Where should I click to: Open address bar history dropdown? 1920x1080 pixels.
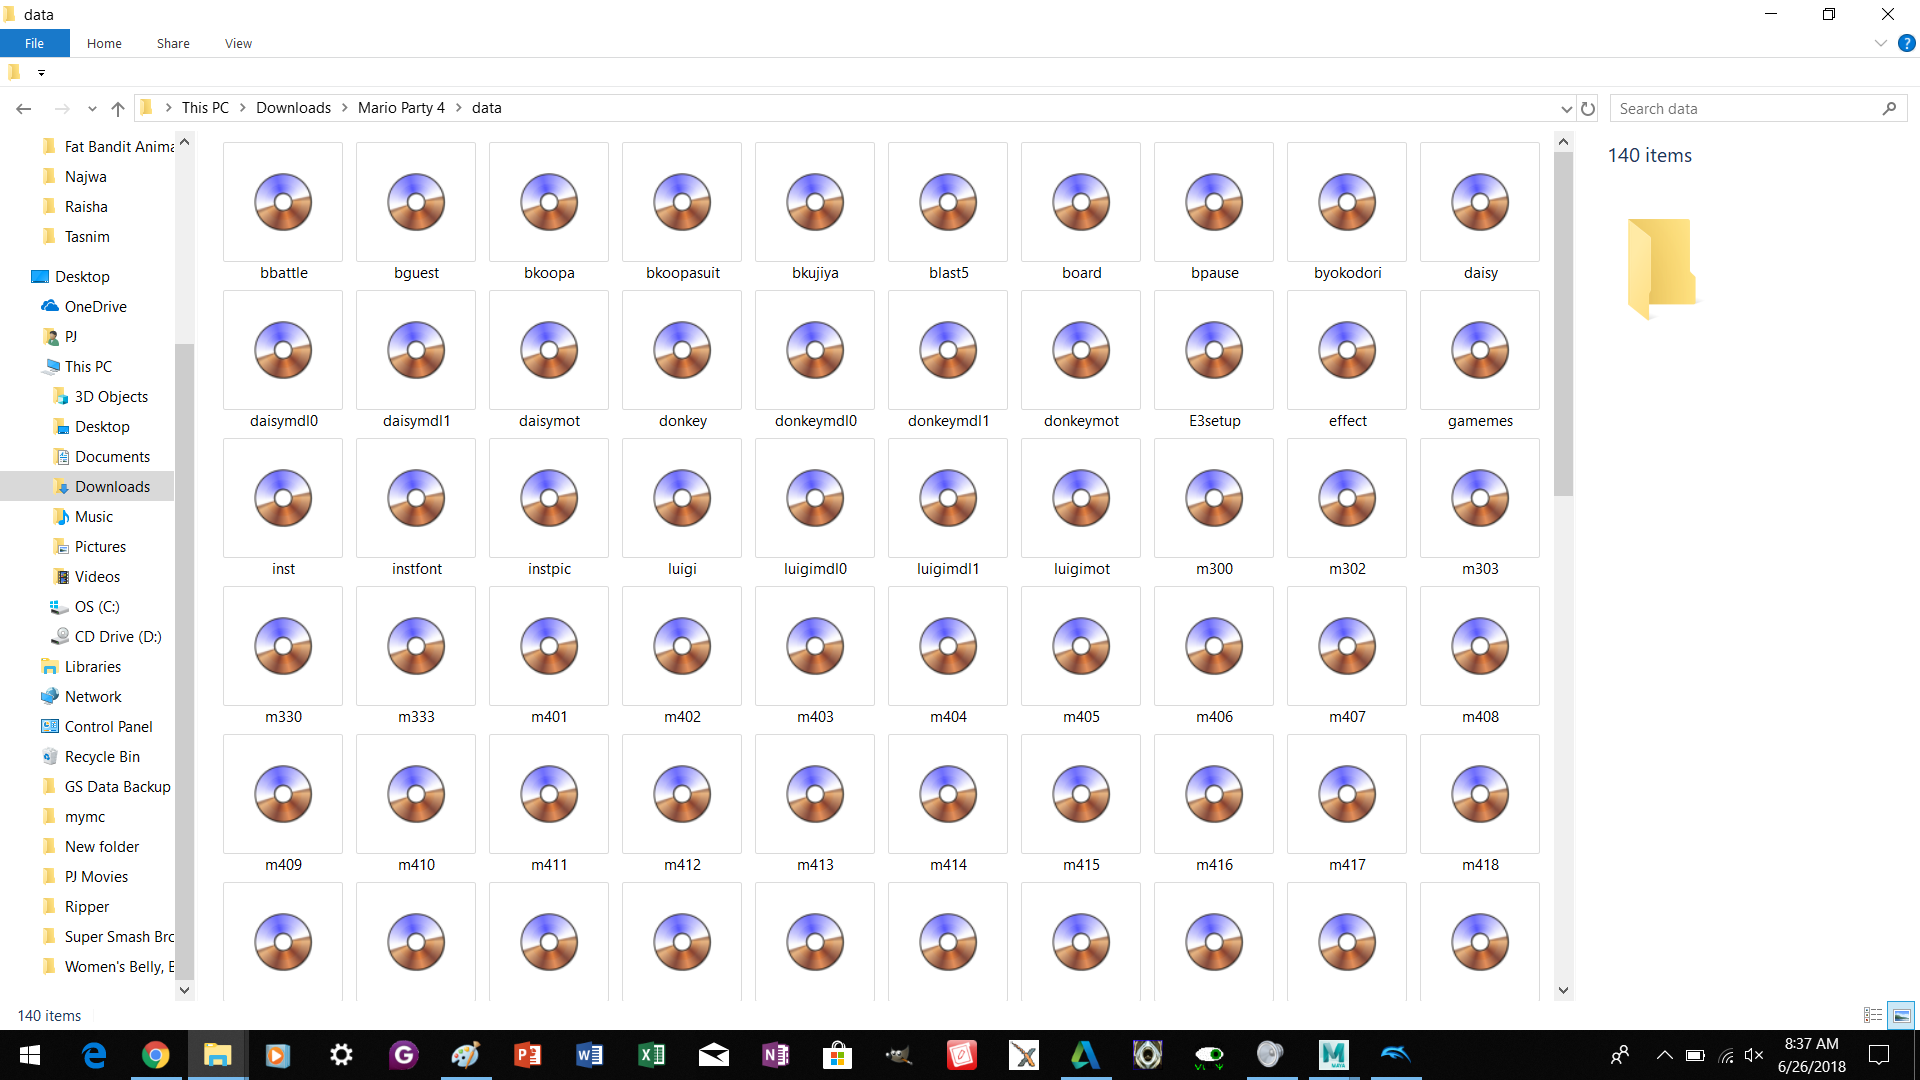(1566, 108)
